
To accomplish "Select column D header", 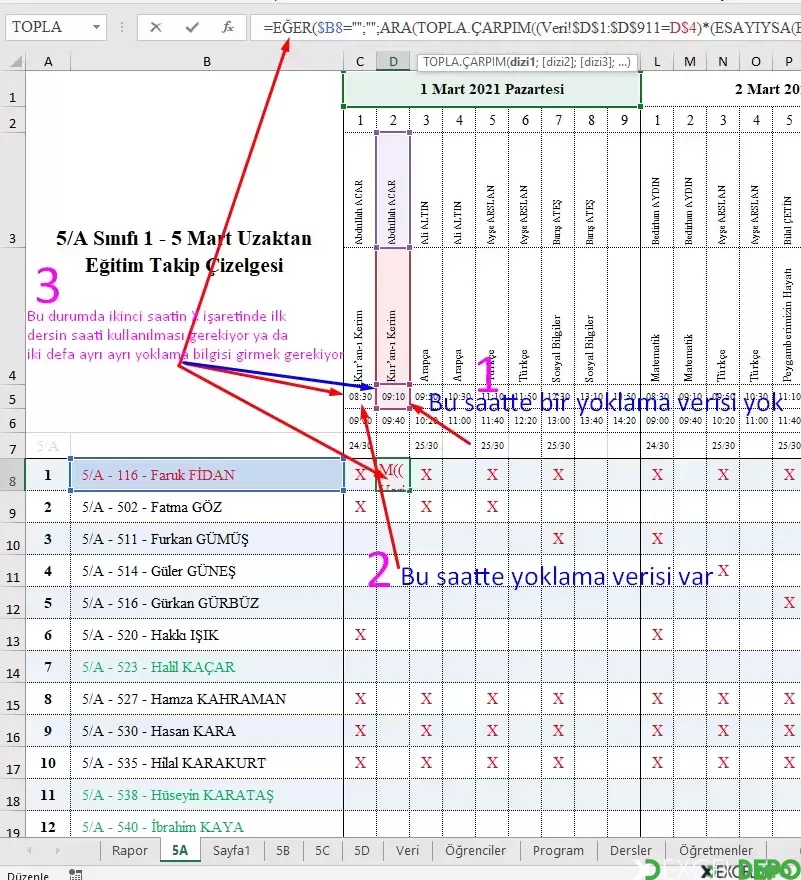I will [393, 61].
